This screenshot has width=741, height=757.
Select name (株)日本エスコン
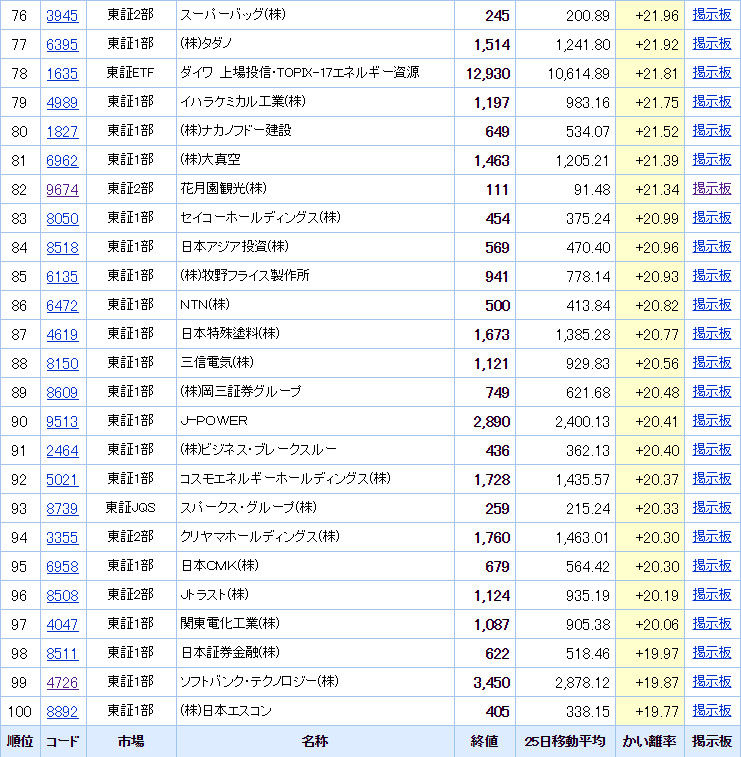click(x=226, y=711)
